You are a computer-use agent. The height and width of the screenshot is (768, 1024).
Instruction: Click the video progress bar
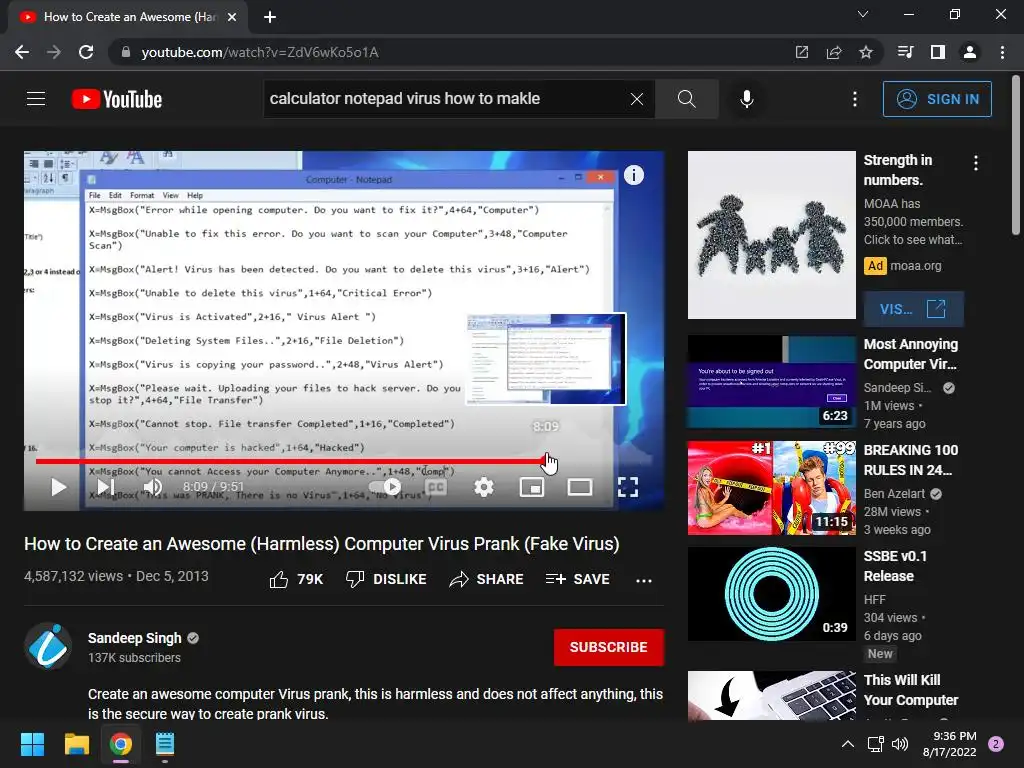coord(344,461)
